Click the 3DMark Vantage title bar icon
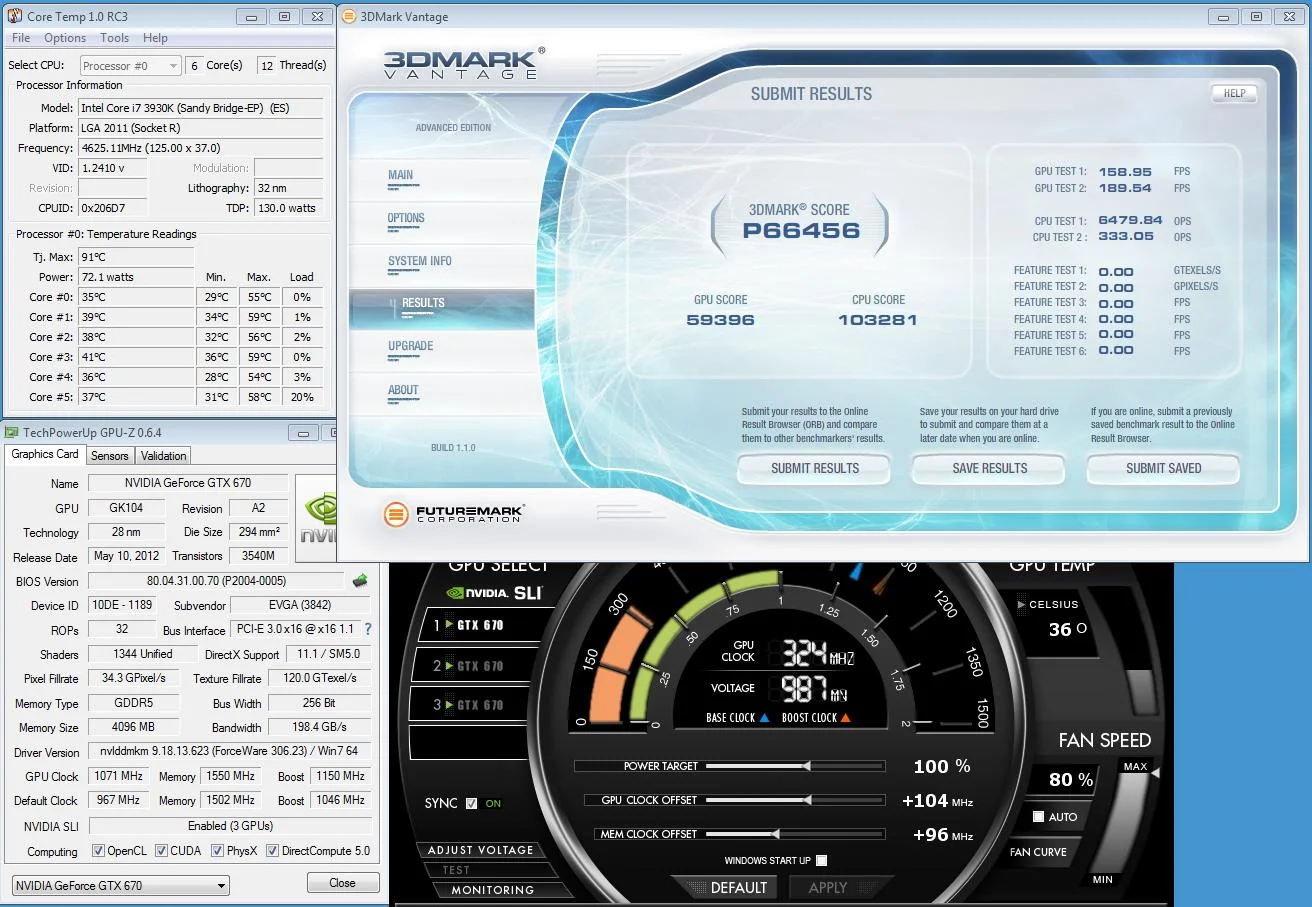This screenshot has height=907, width=1312. click(x=351, y=16)
